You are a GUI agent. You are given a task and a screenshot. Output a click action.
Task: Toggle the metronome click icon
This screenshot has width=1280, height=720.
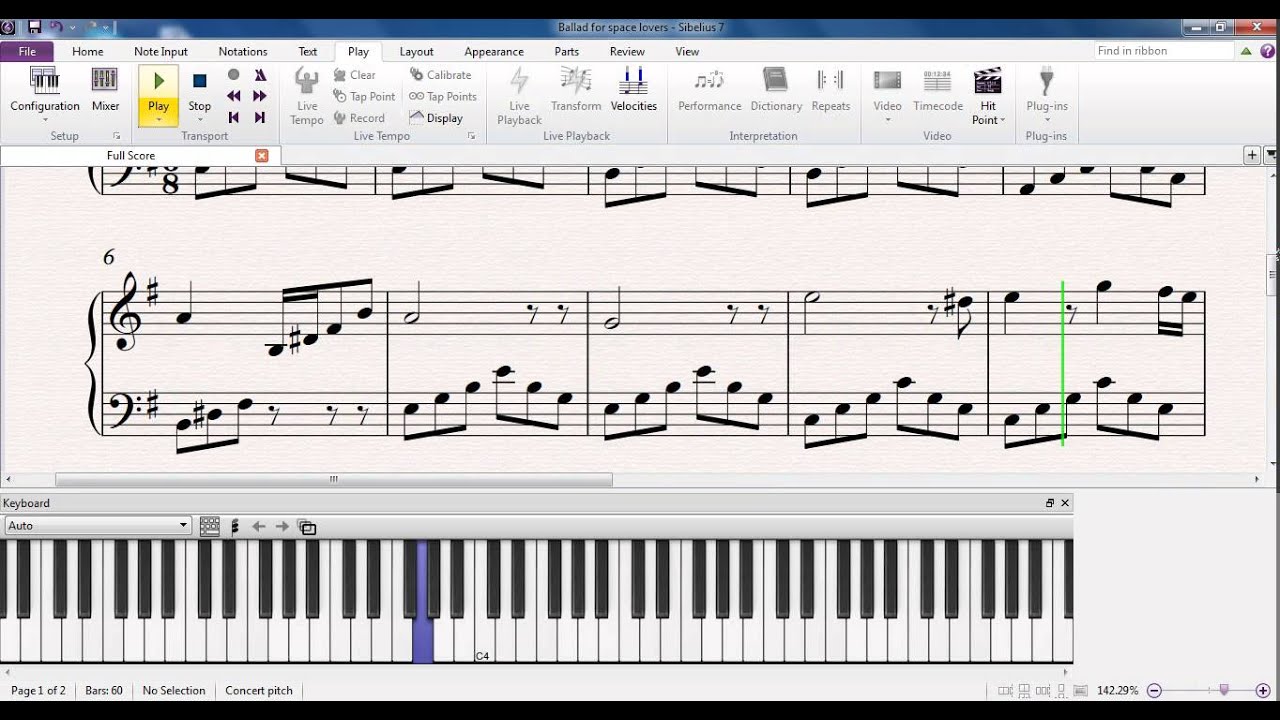click(x=260, y=75)
